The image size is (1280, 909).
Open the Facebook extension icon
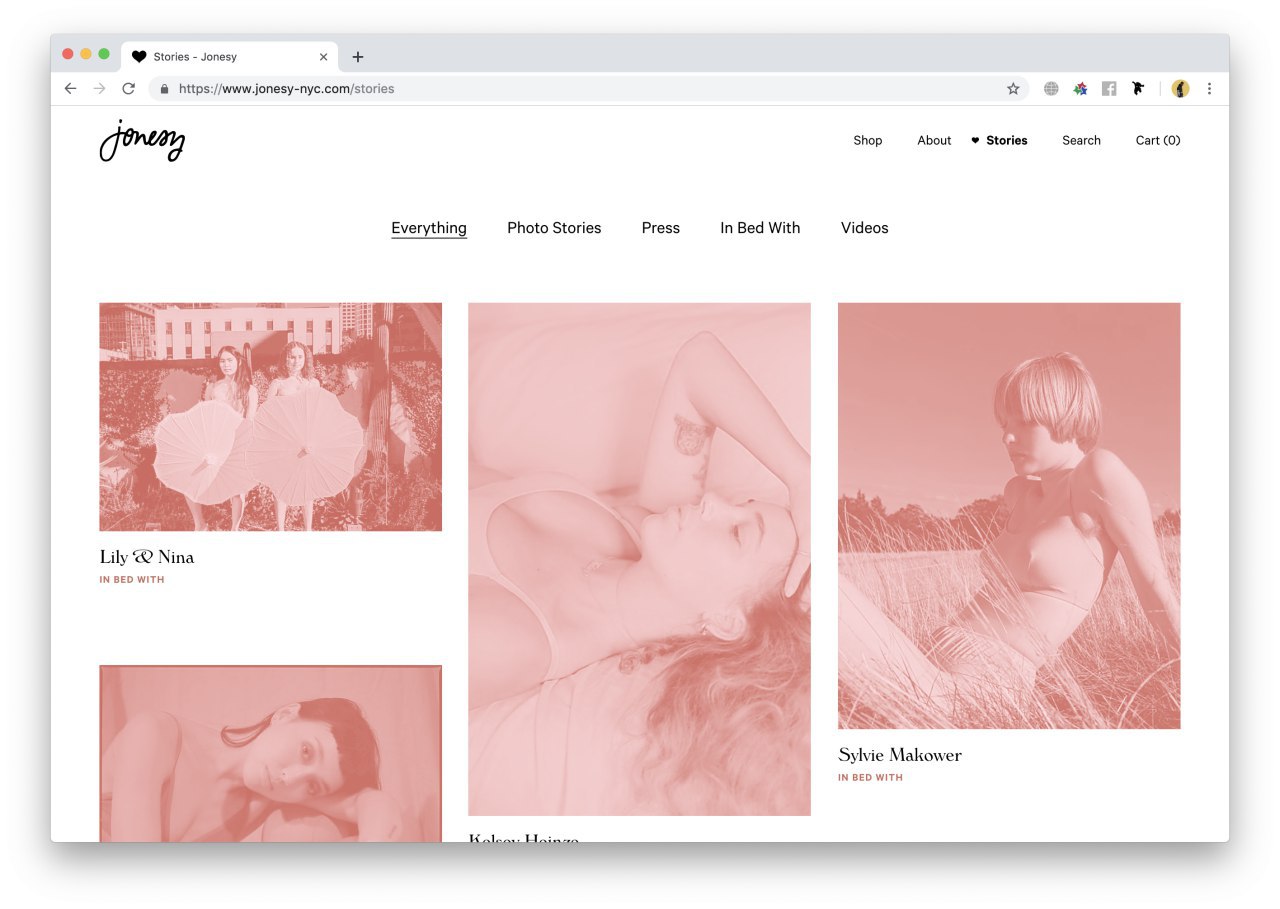point(1109,88)
